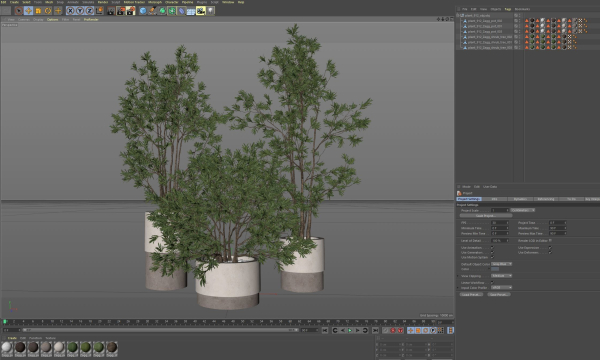Screen dimensions: 600x360
Task: Click the Spline pen tool icon
Action: point(152,11)
